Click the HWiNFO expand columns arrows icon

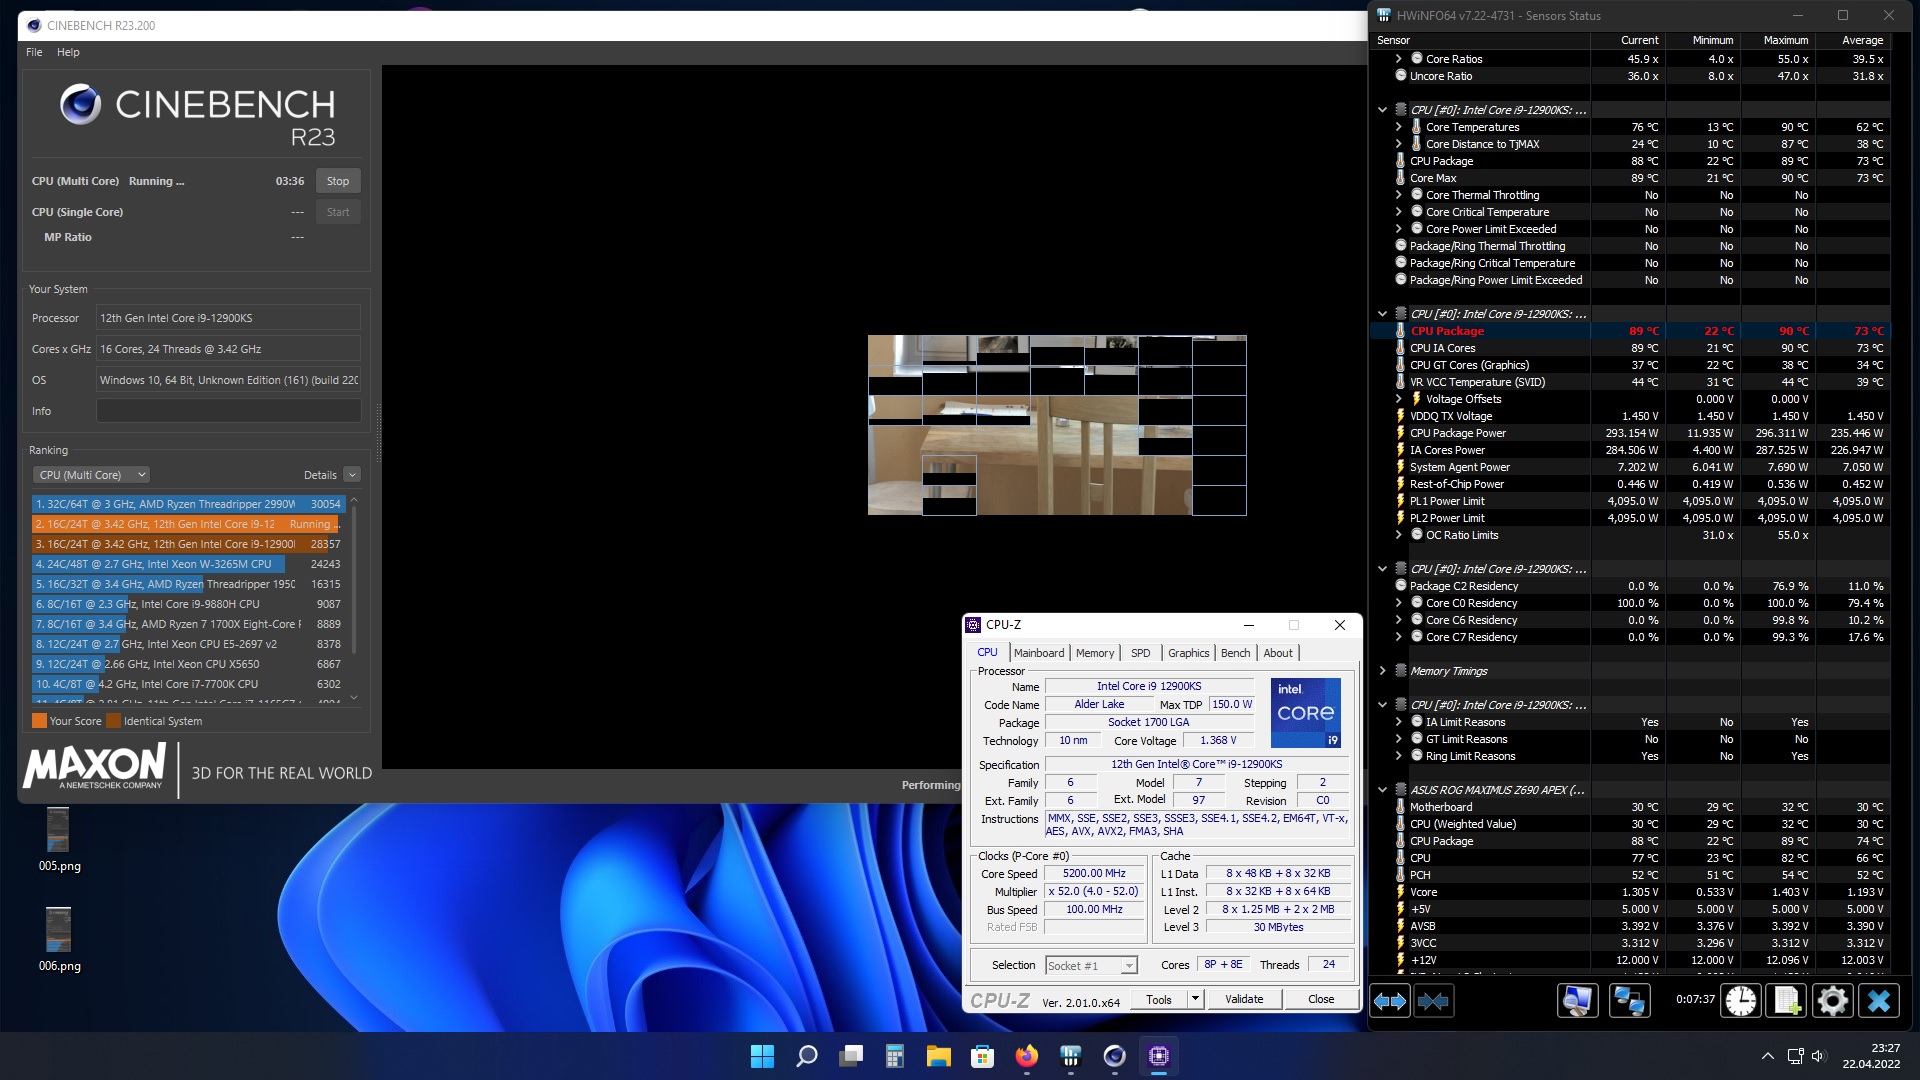(1389, 1001)
